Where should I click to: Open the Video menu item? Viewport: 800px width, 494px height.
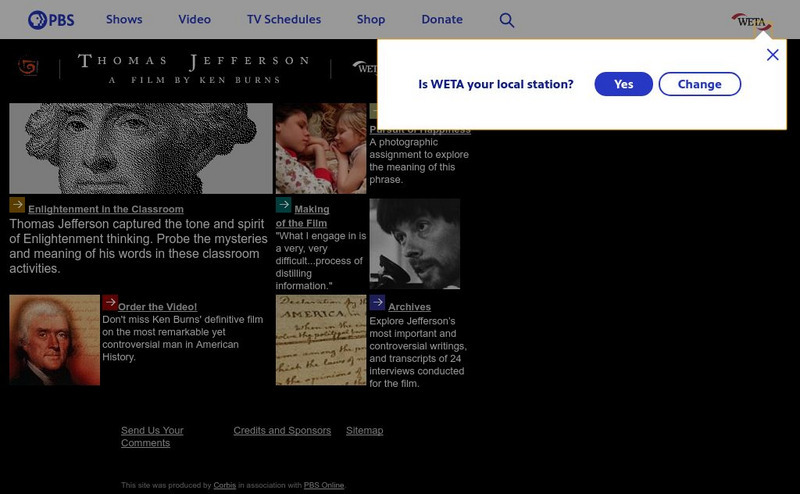(194, 19)
